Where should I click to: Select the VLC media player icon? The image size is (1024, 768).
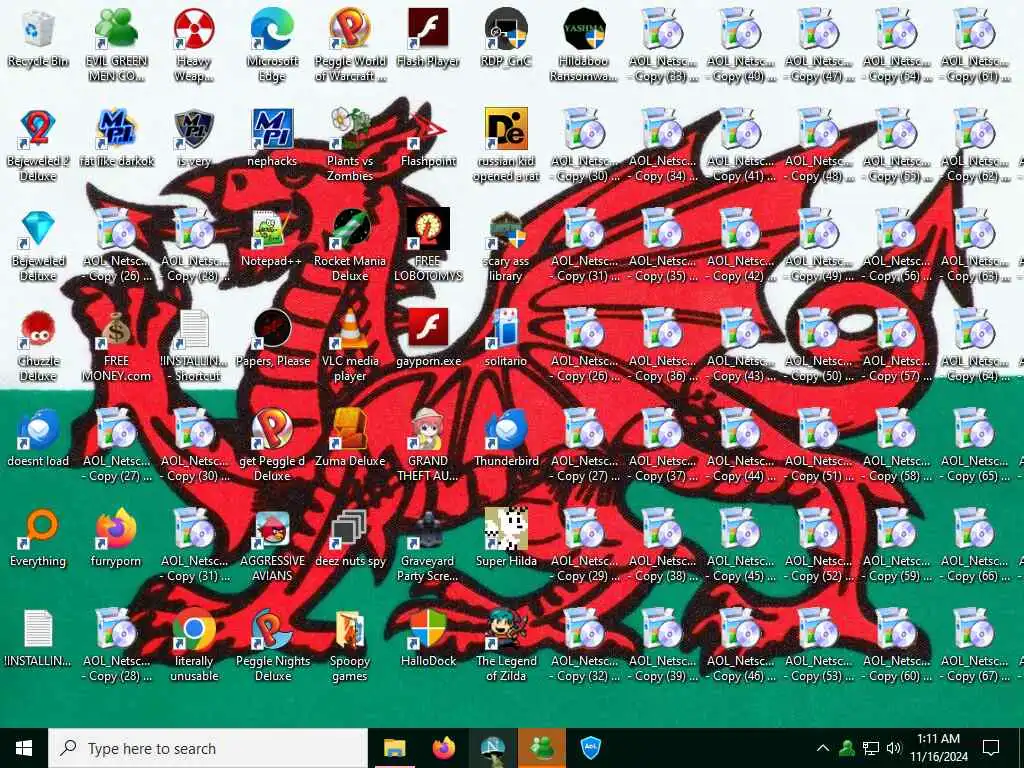click(350, 330)
